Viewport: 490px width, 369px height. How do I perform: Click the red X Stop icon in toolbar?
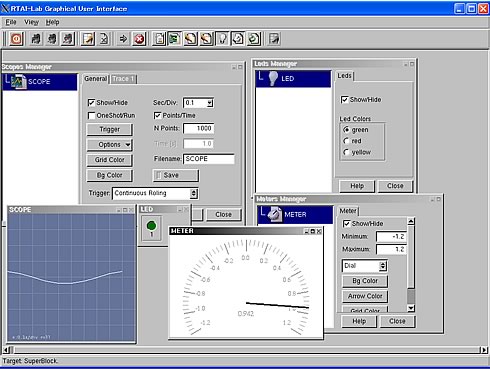click(139, 39)
